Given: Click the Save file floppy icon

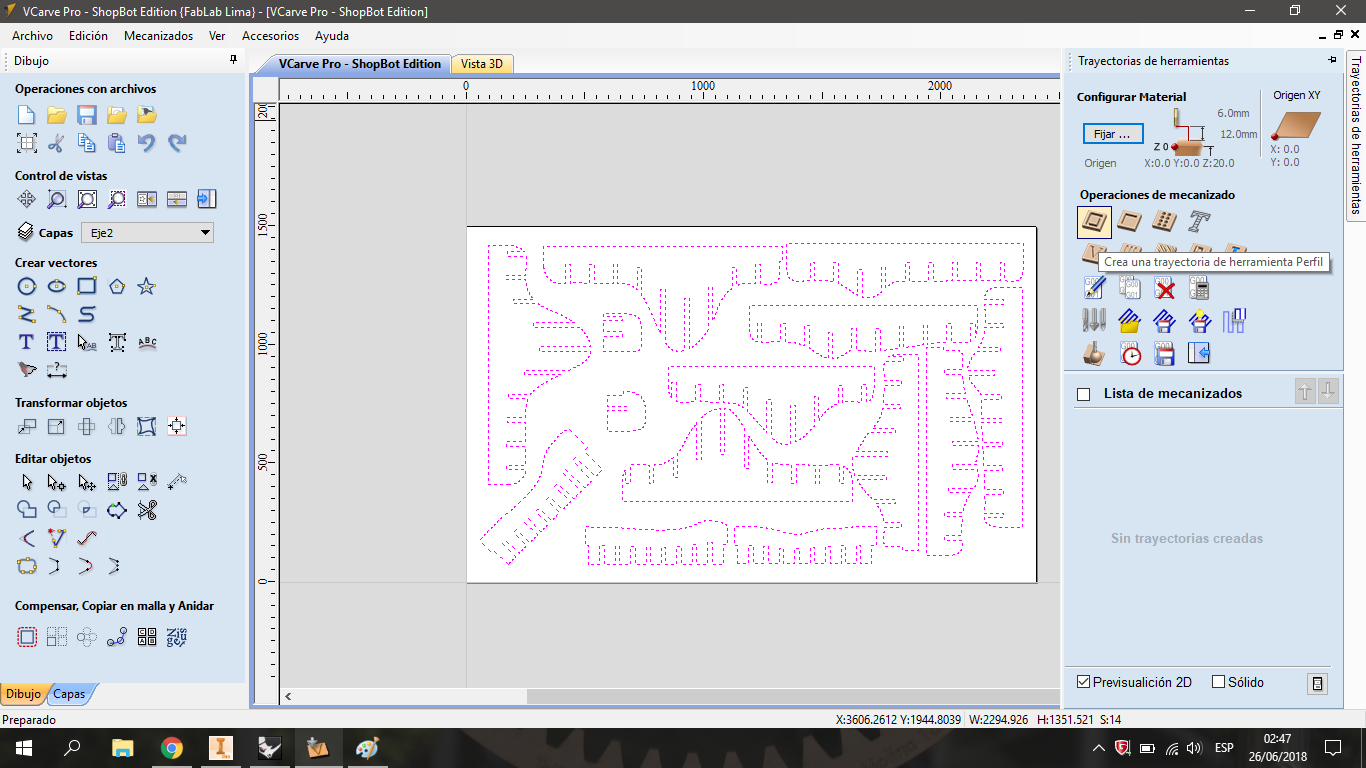Looking at the screenshot, I should 87,115.
